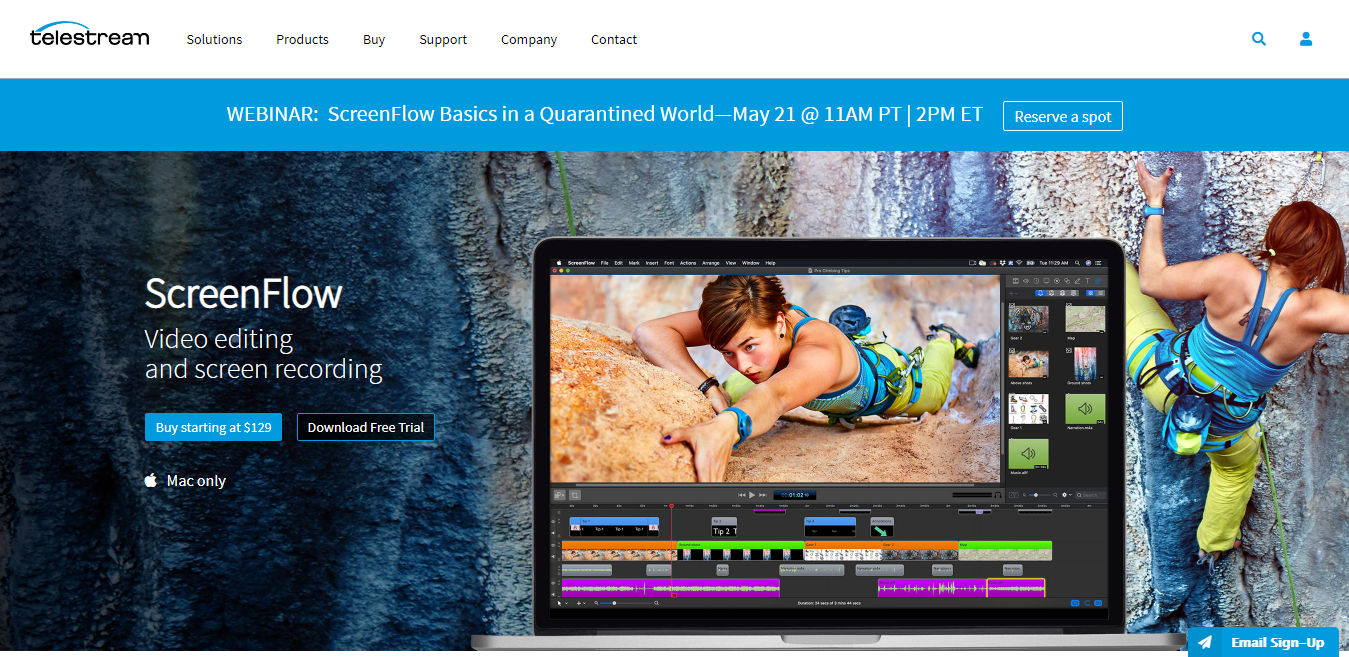Click the headphones icon in the ScreenFlow mockup

997,494
